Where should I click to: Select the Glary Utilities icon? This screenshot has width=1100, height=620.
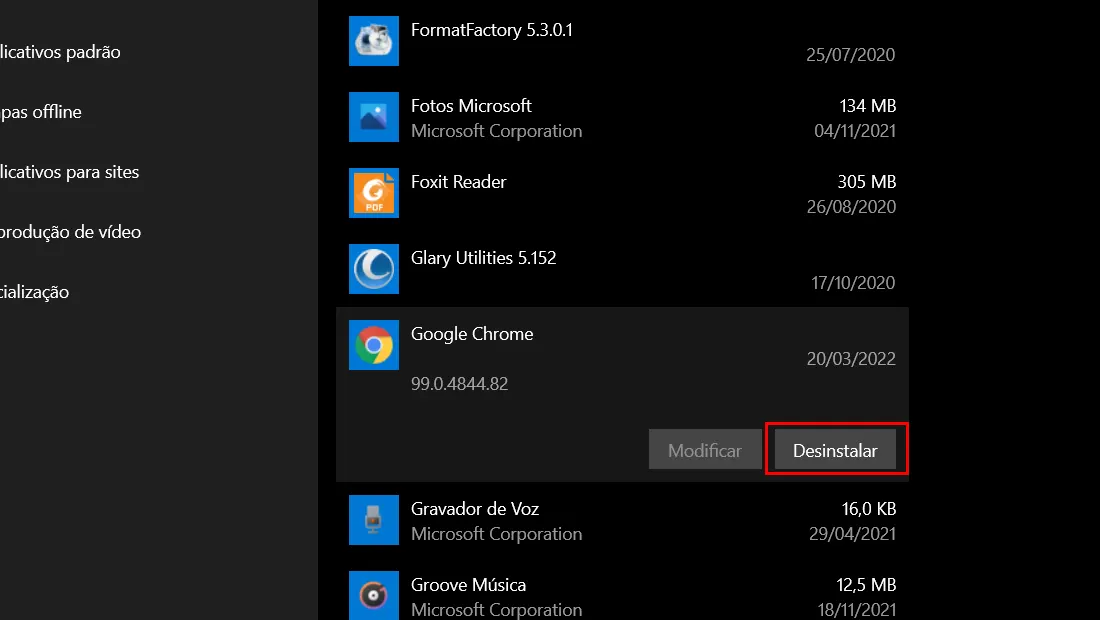pyautogui.click(x=374, y=269)
